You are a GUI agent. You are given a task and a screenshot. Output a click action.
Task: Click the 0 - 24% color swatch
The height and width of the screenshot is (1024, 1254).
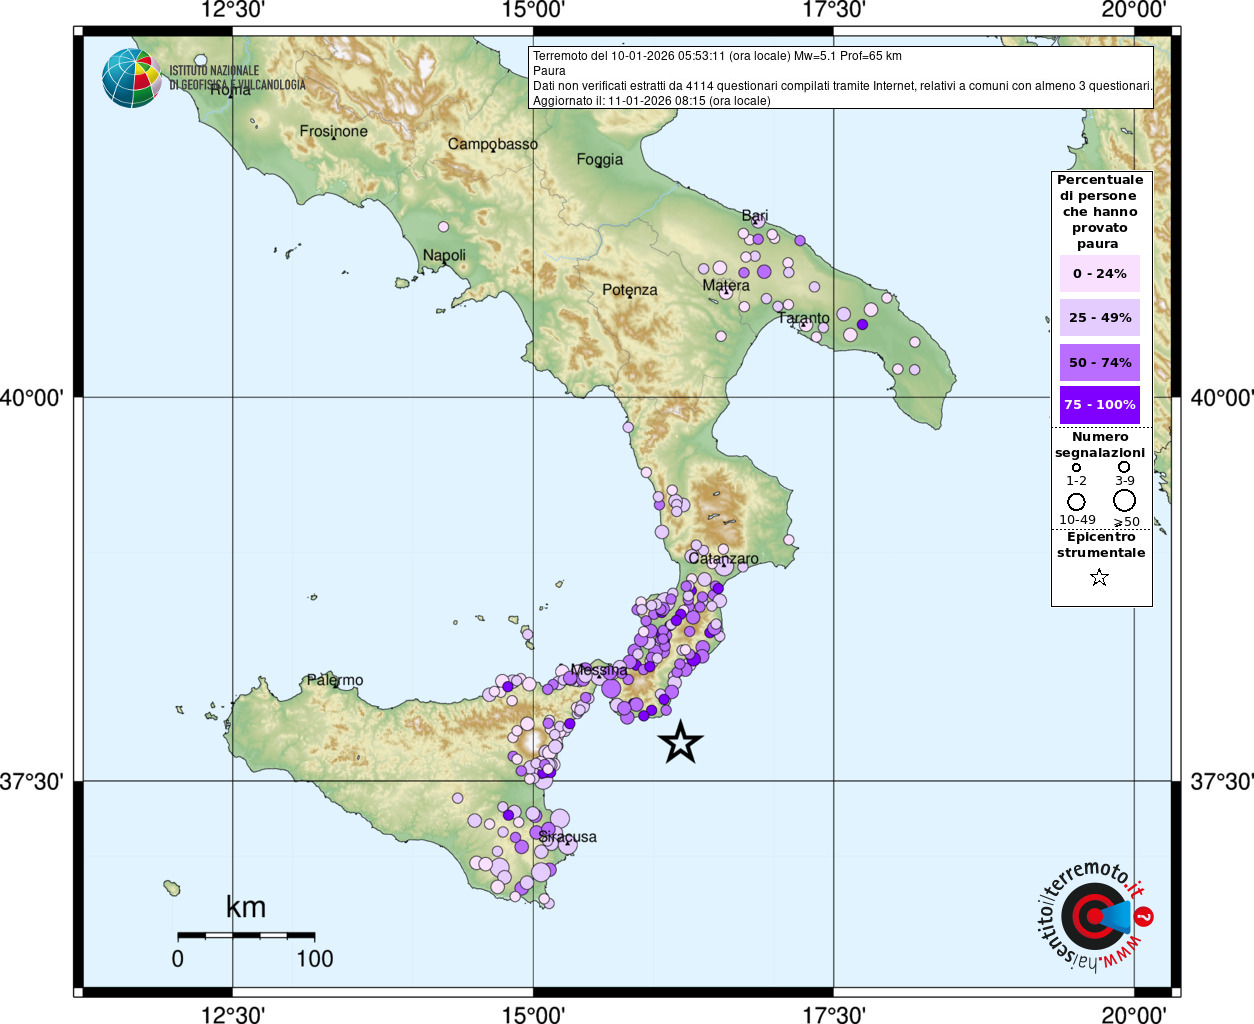(1099, 274)
